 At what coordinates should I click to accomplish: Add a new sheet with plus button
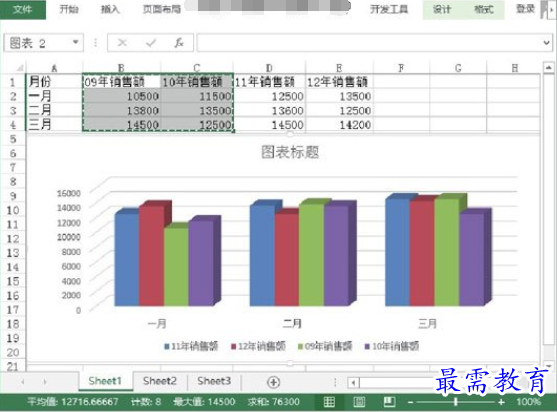pos(274,382)
